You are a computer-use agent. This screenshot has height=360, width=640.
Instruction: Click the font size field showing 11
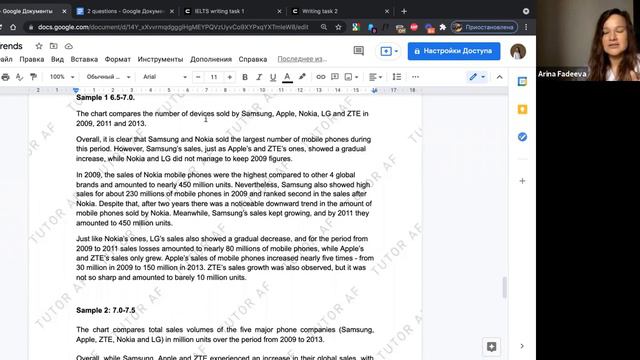point(214,77)
